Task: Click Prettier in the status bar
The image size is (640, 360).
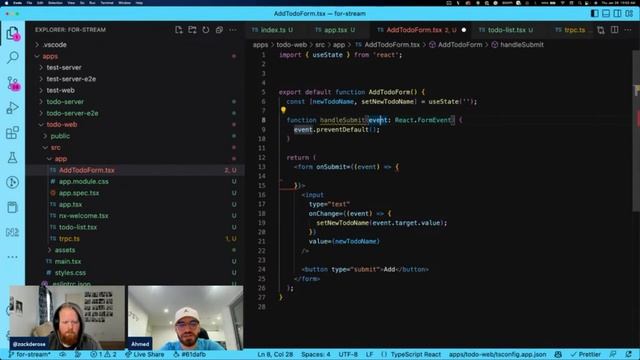Action: (586, 354)
